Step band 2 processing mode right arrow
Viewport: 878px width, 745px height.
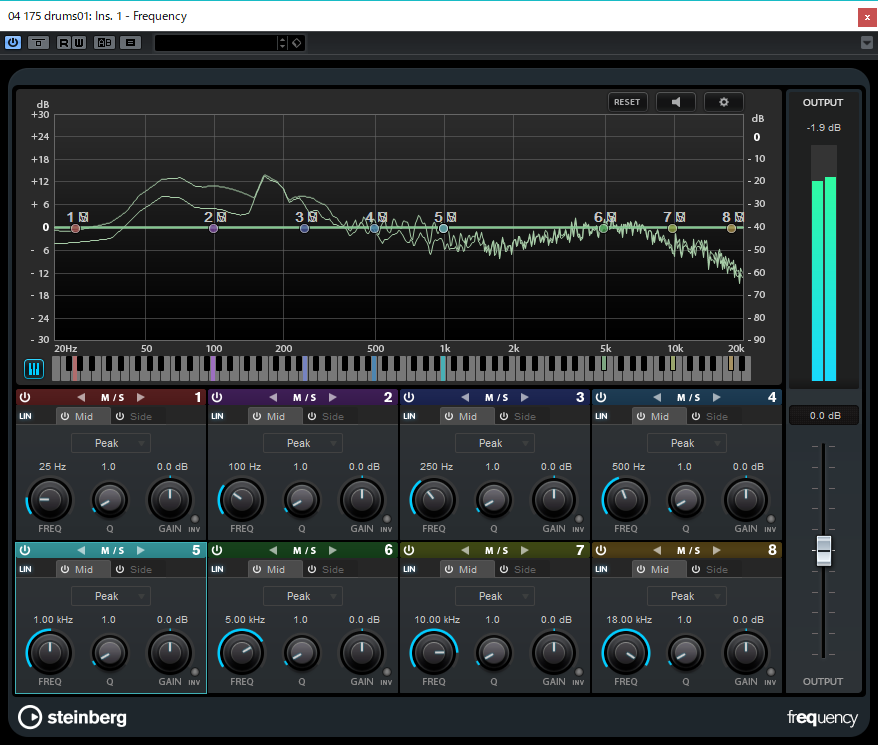pos(333,397)
